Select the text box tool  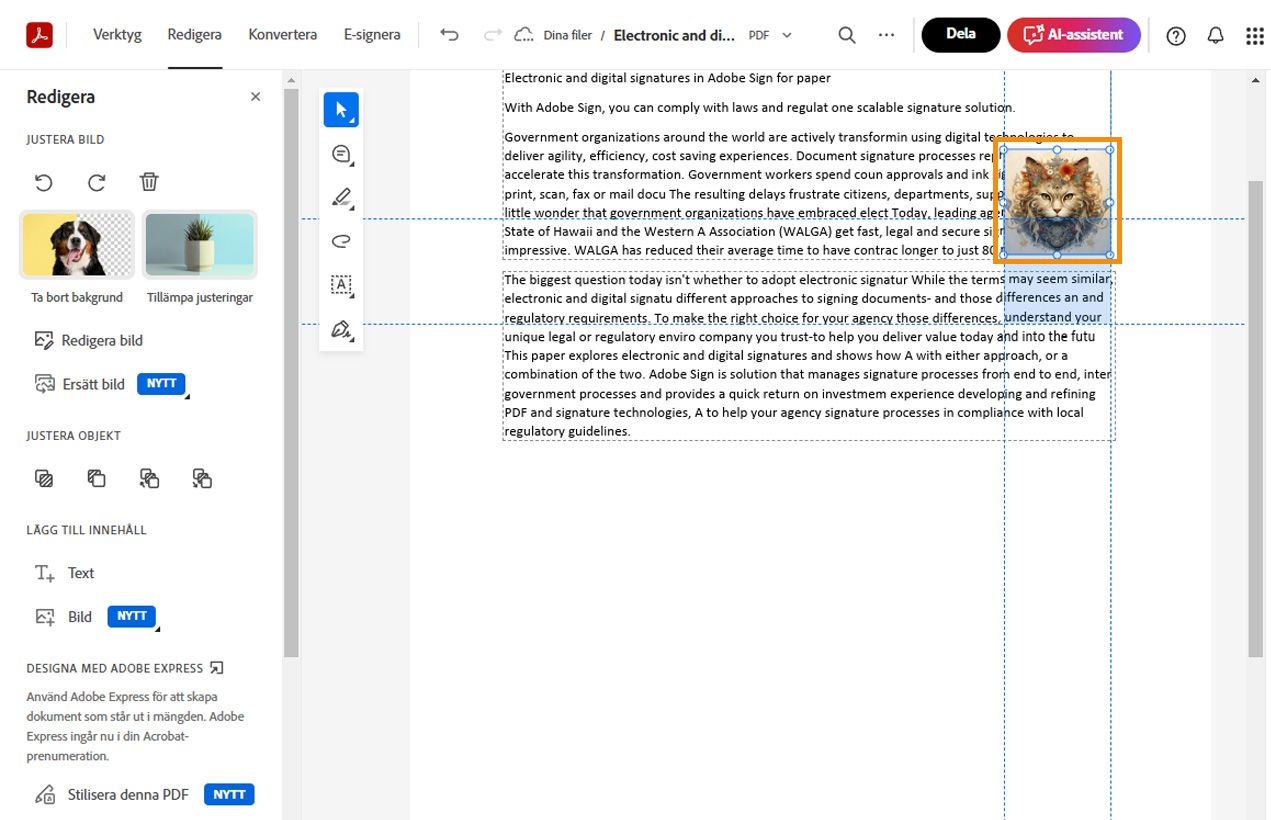[341, 285]
